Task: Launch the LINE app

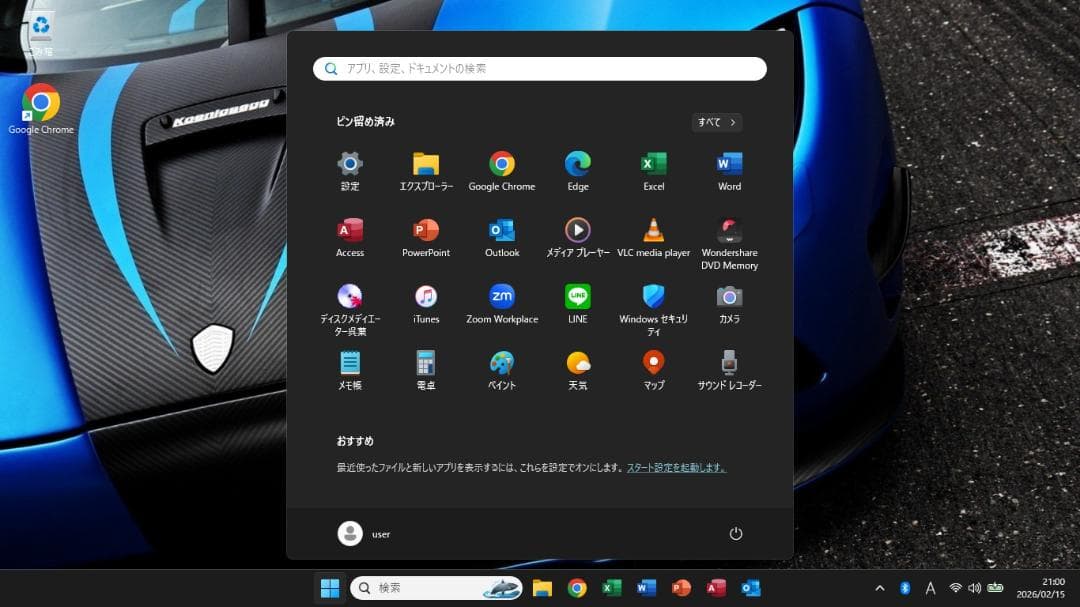Action: click(577, 304)
